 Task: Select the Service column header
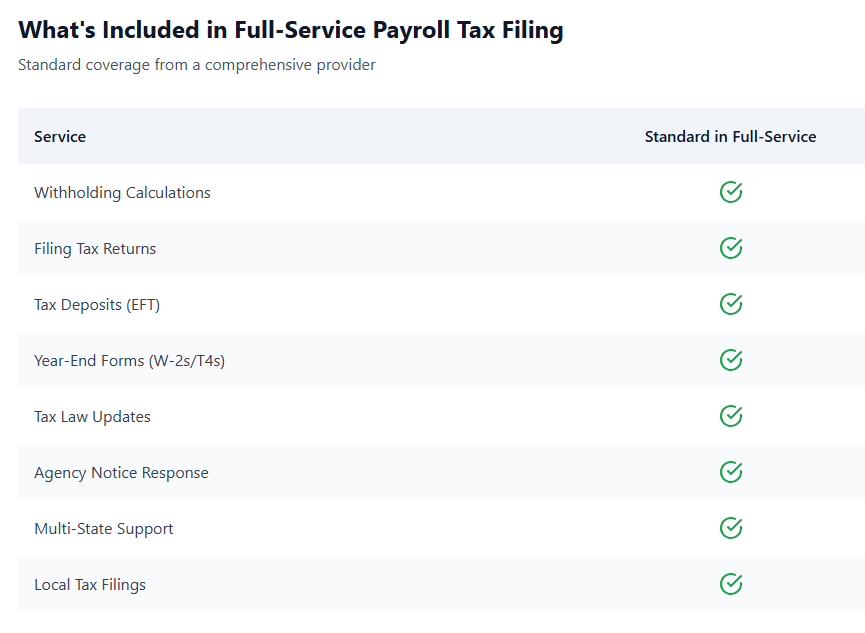click(60, 136)
